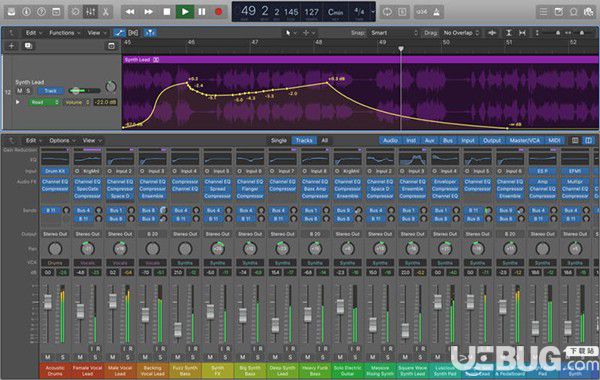This screenshot has height=380, width=600.
Task: Click the green Play button
Action: click(x=185, y=12)
